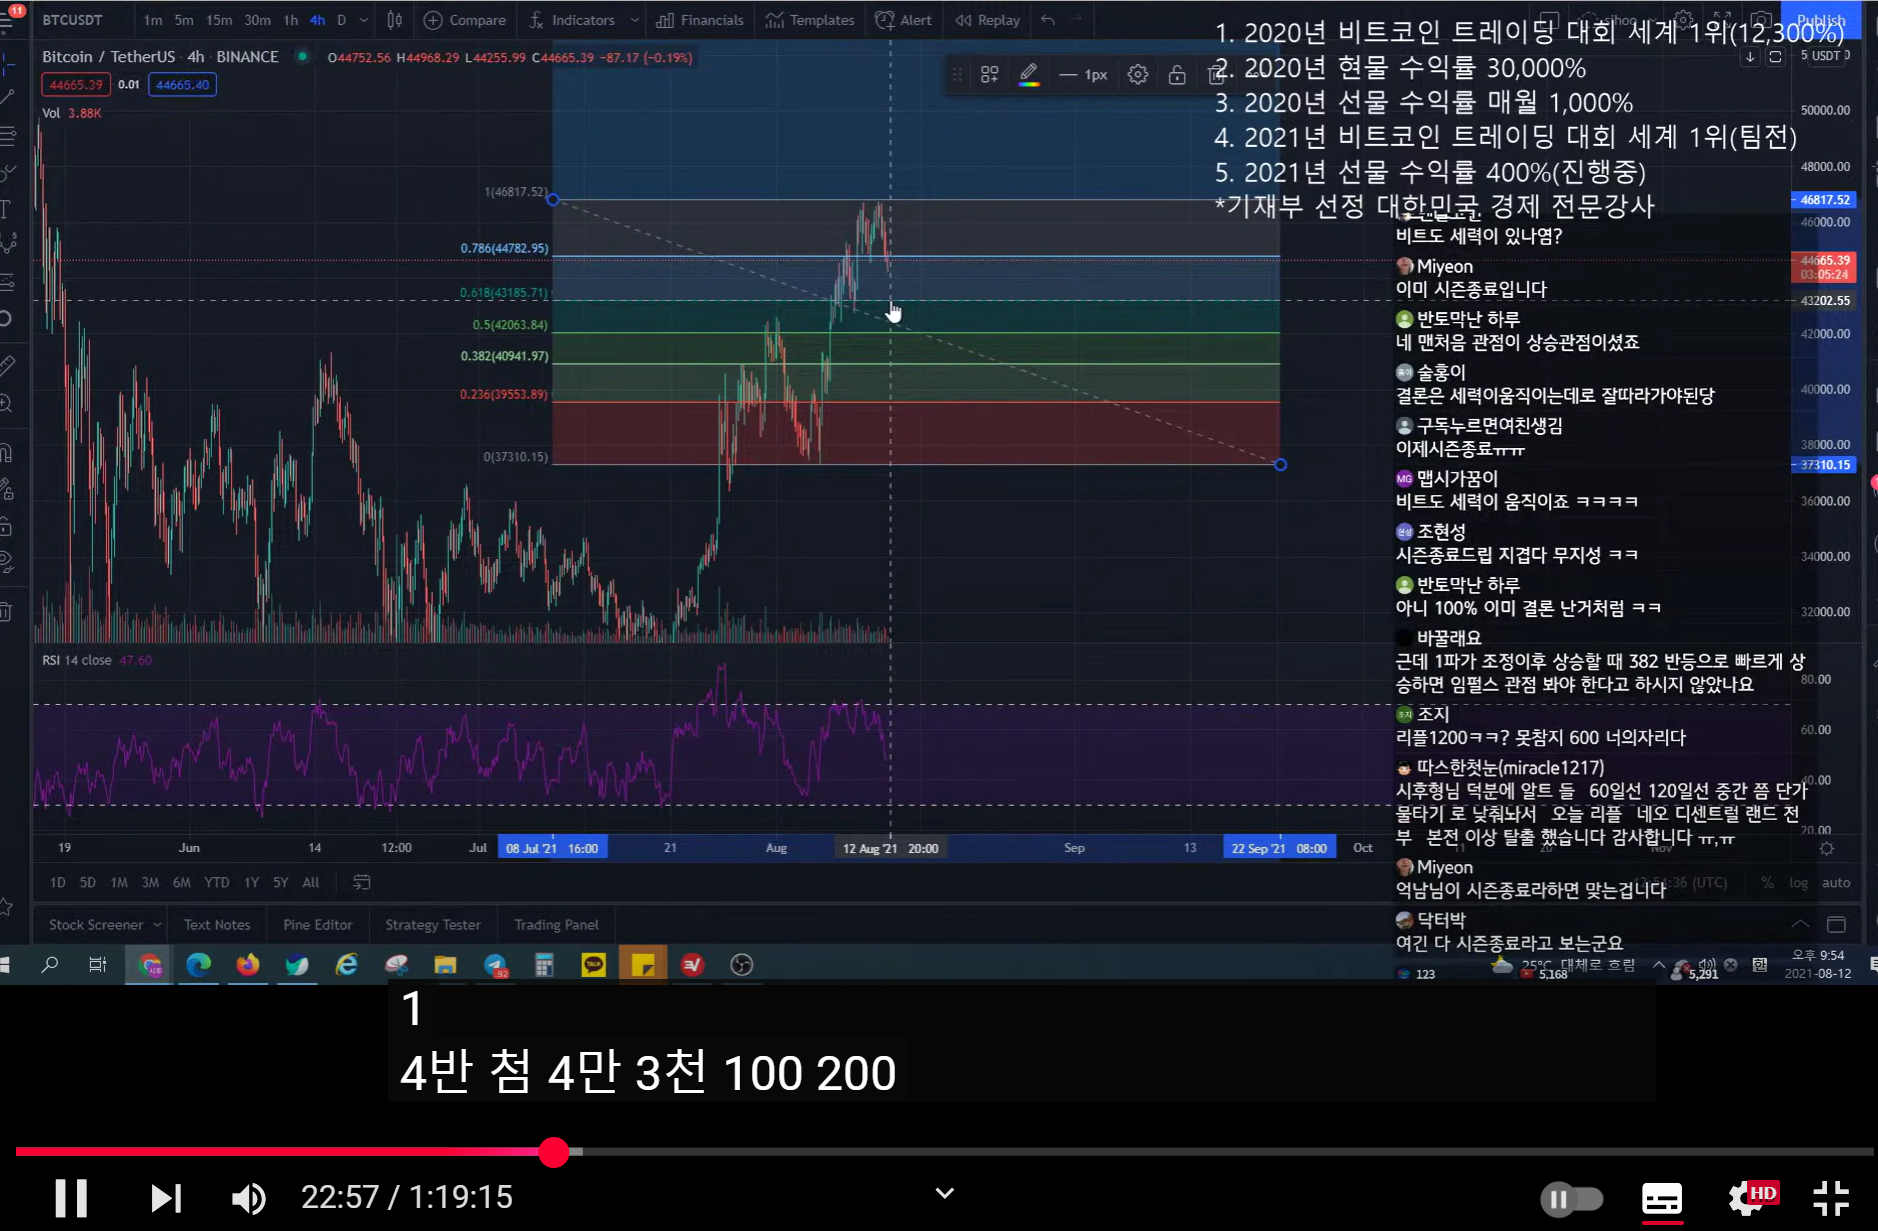This screenshot has width=1878, height=1231.
Task: Open the Compare symbol dialog
Action: click(465, 20)
